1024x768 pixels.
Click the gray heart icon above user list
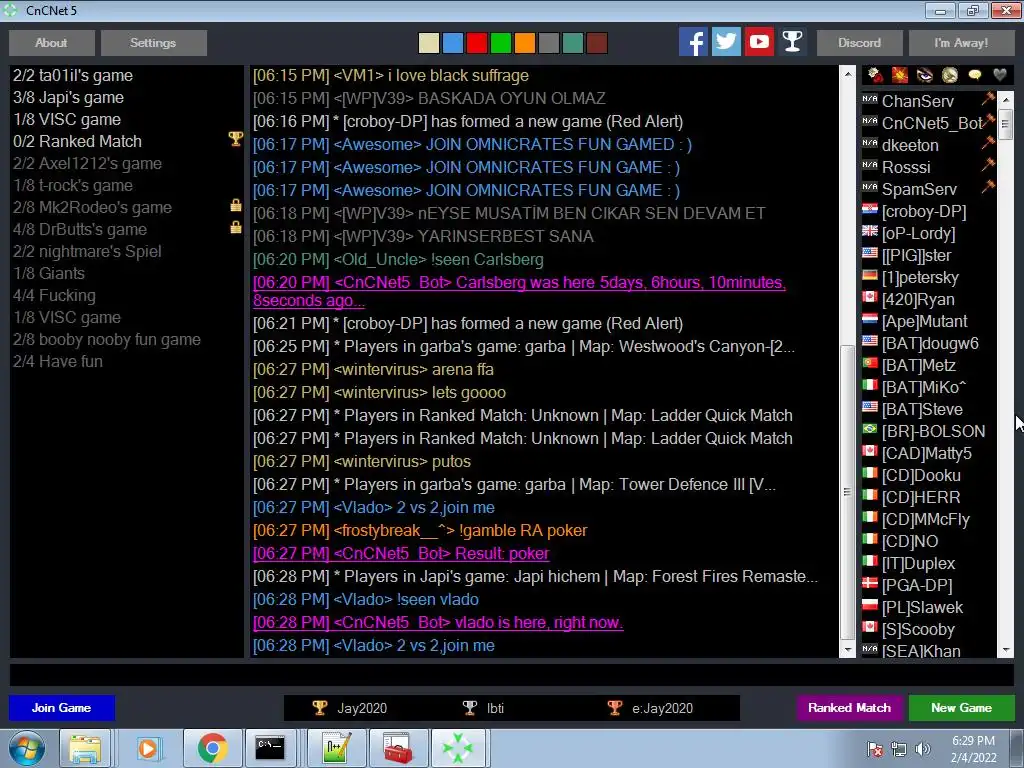coord(1000,75)
